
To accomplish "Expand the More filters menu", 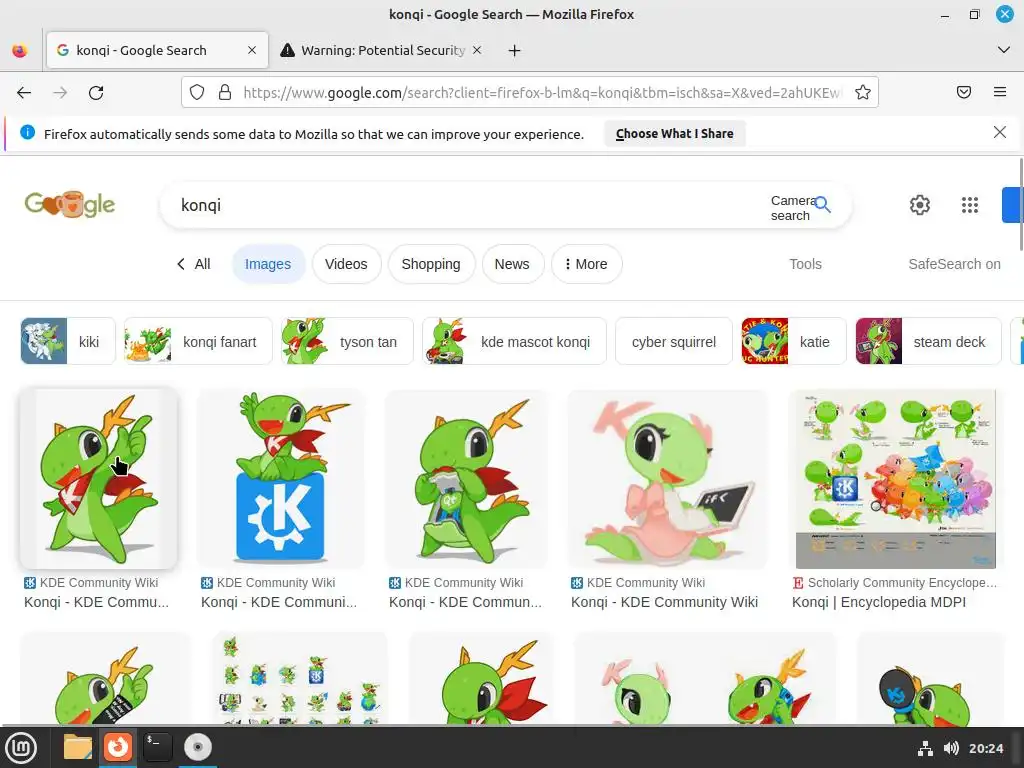I will tap(586, 264).
